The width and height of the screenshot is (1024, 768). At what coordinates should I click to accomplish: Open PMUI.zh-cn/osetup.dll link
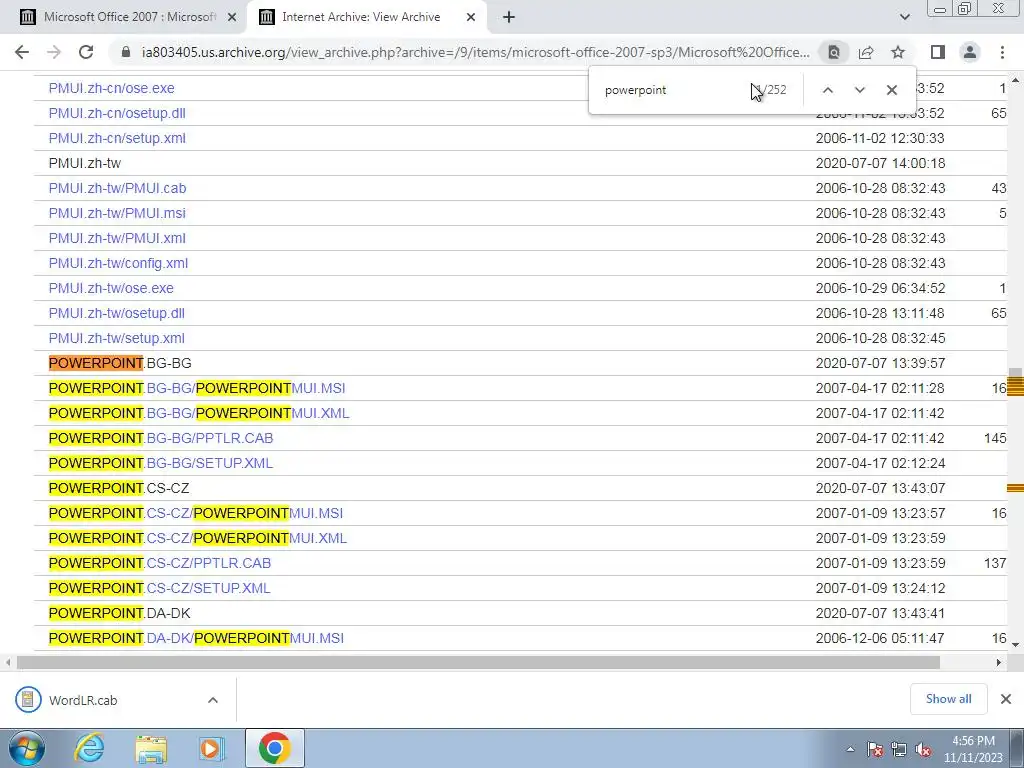click(117, 113)
